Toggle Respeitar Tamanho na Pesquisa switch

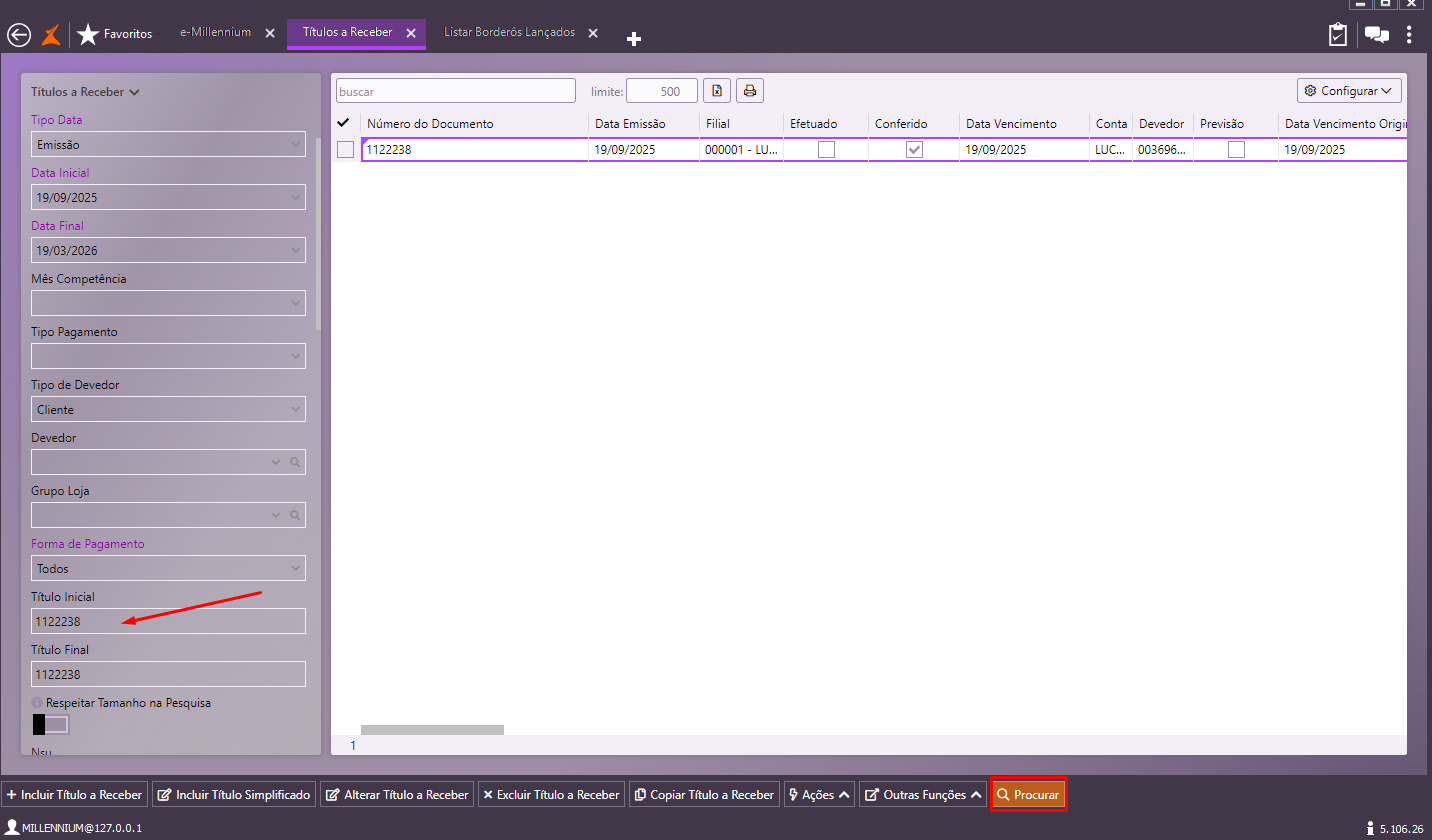[x=51, y=724]
